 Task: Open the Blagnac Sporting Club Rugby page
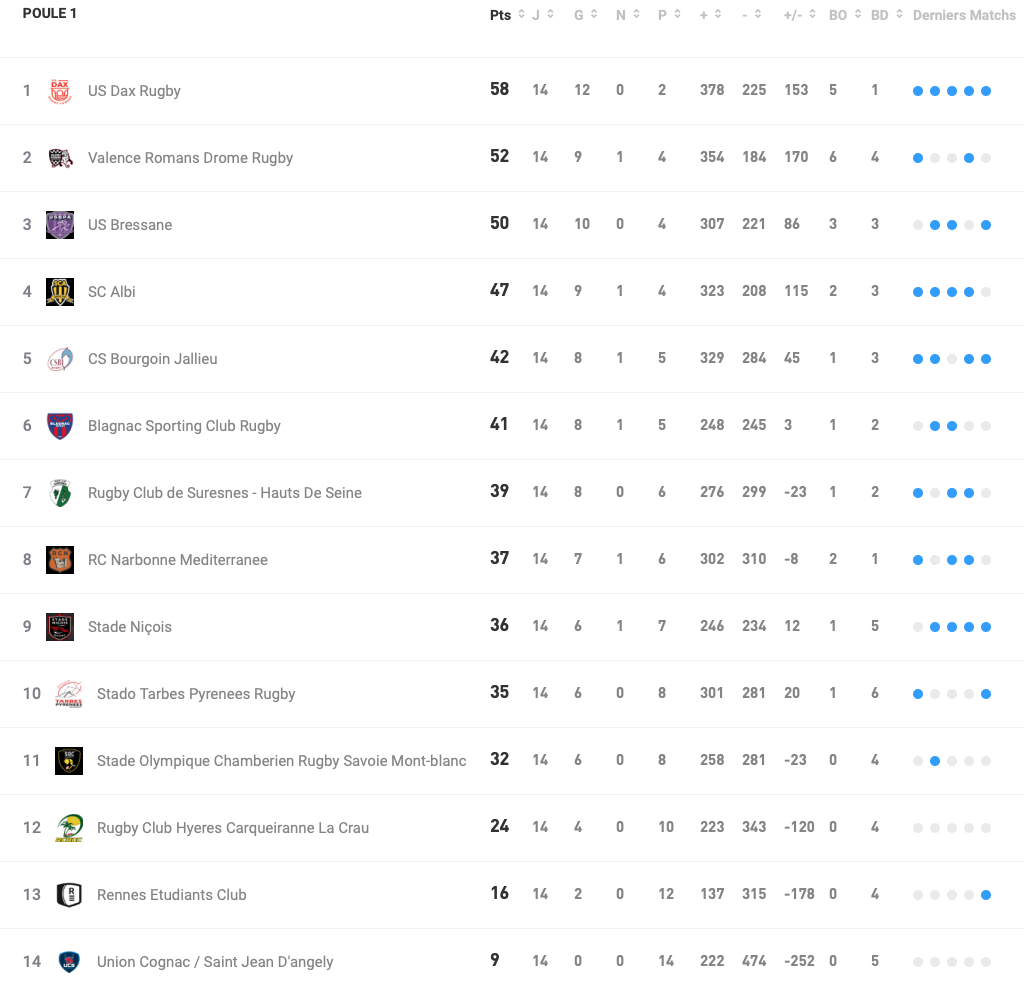point(184,425)
